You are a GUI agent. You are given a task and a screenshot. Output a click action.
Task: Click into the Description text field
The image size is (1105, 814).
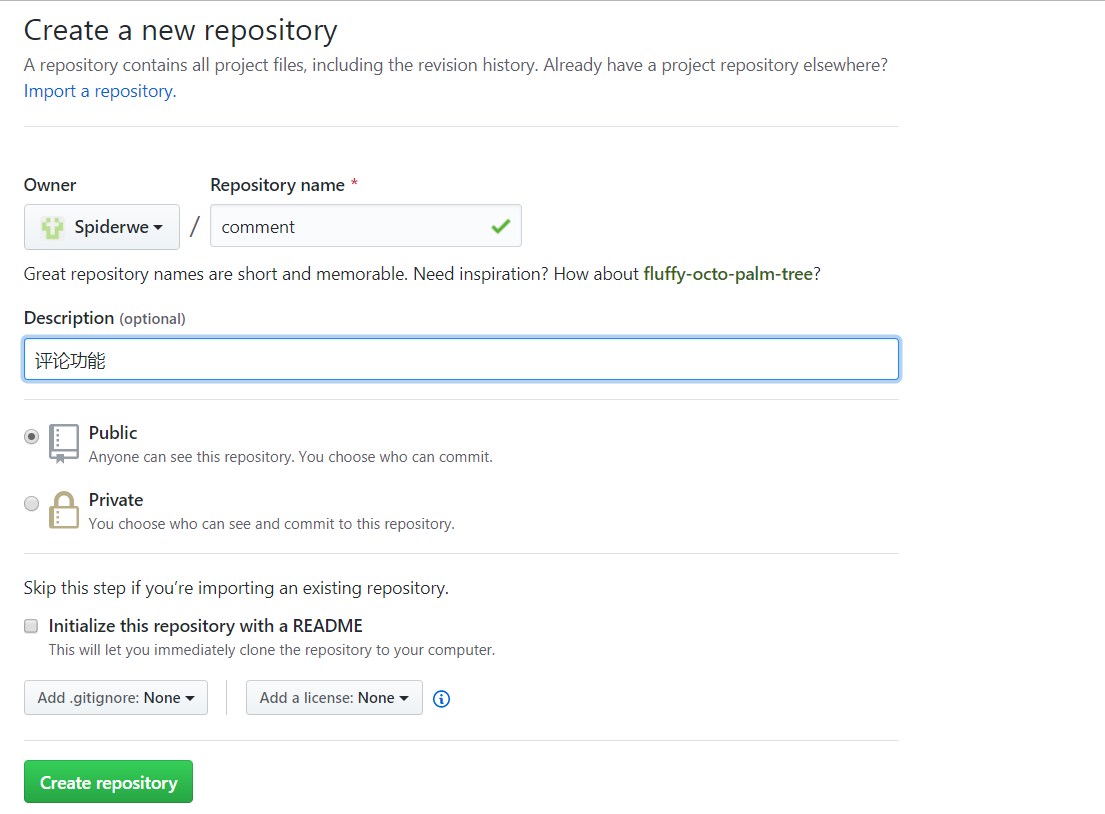[462, 359]
